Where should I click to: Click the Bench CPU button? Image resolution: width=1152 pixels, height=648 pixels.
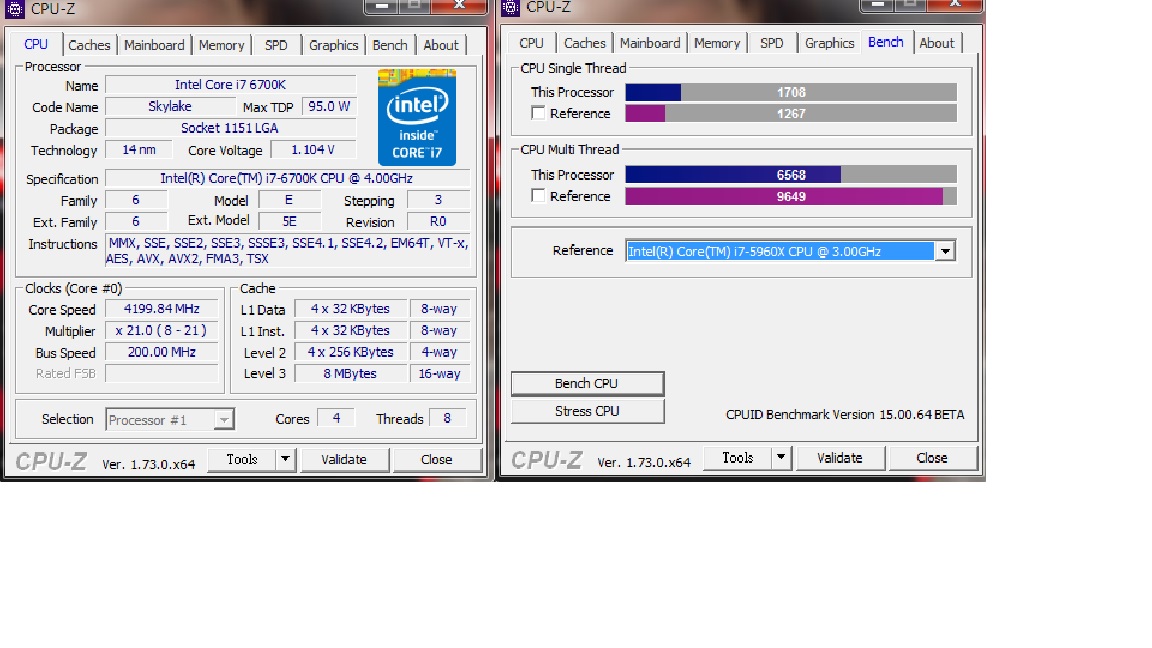[x=587, y=384]
